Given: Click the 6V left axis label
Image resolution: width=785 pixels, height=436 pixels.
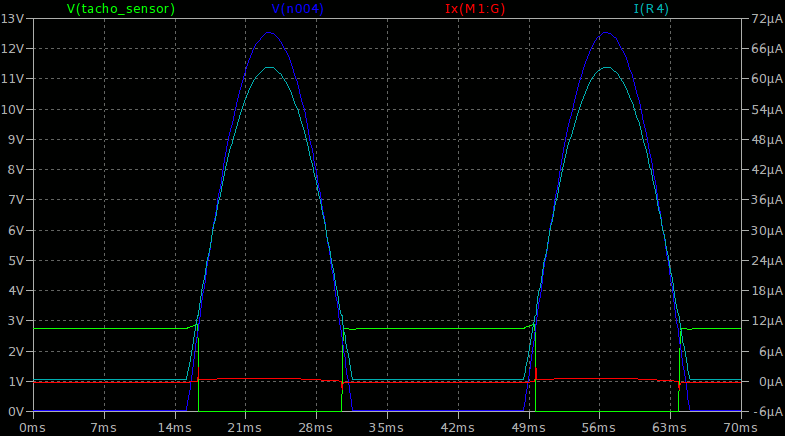Looking at the screenshot, I should [x=16, y=231].
